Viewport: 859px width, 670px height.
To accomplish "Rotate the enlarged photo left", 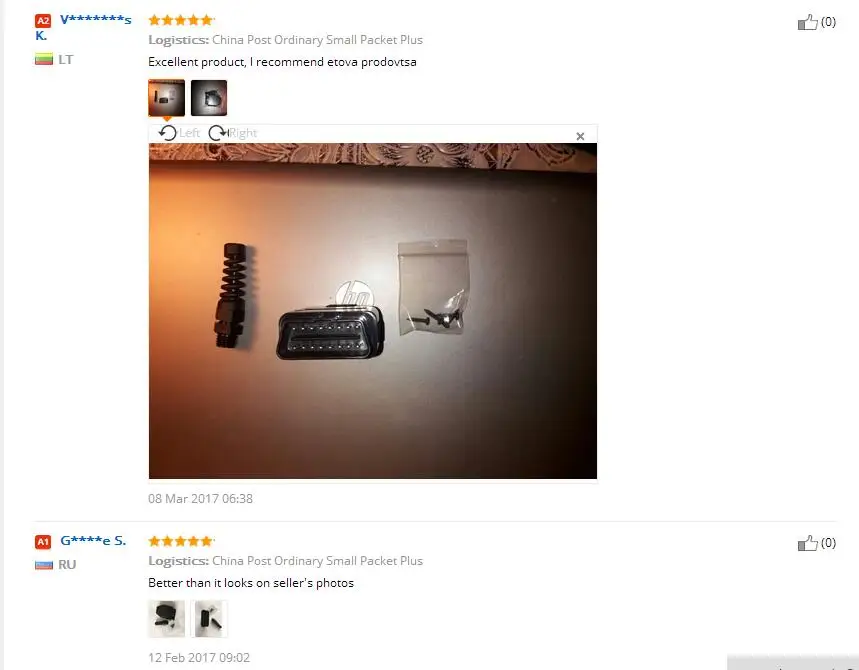I will coord(168,133).
